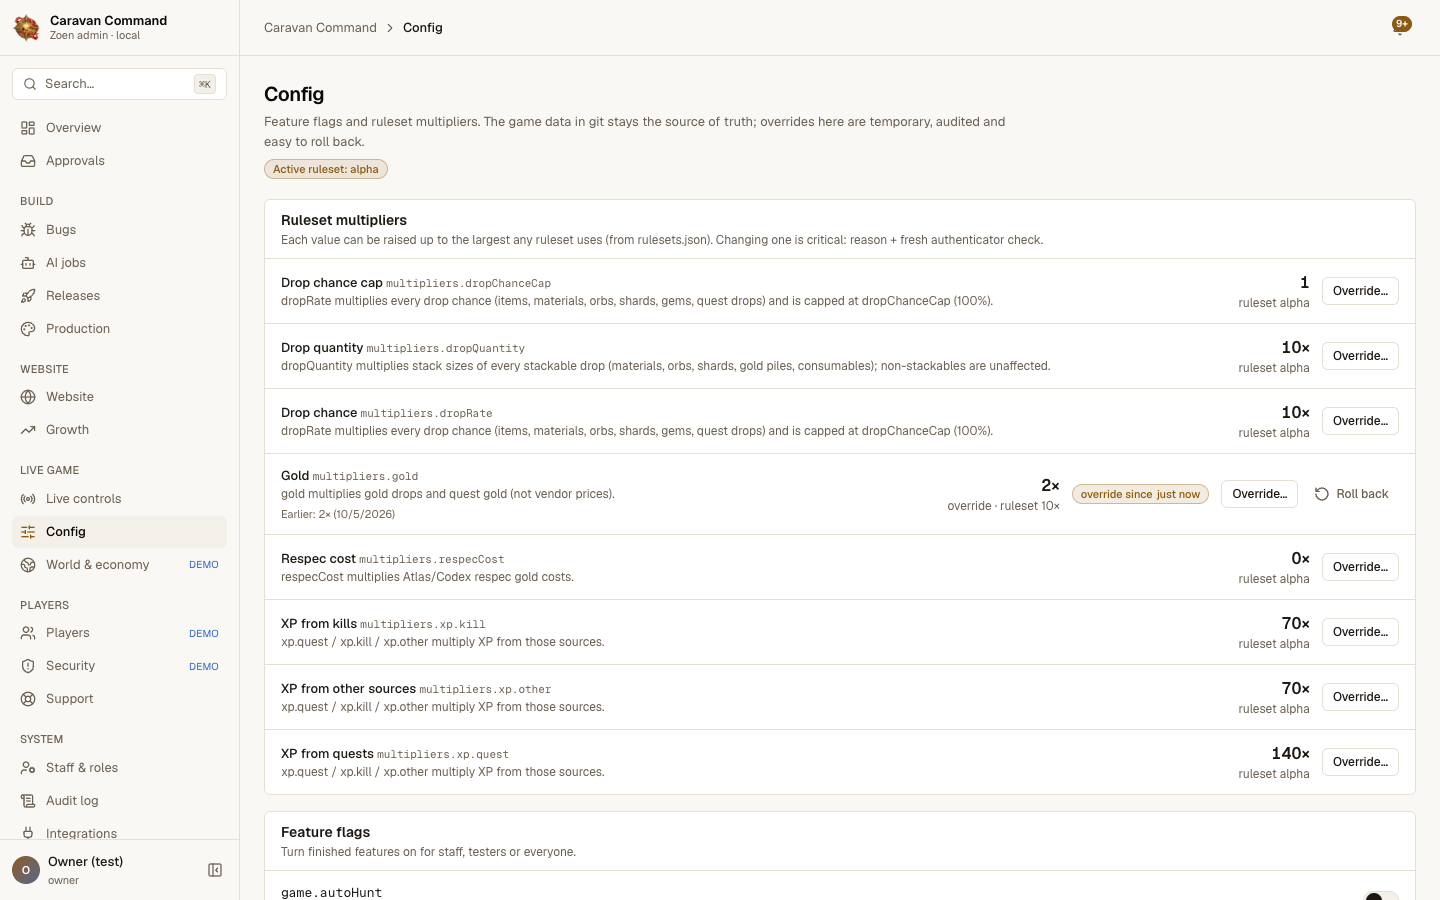Select the Config sidebar item
The image size is (1440, 900).
coord(119,532)
